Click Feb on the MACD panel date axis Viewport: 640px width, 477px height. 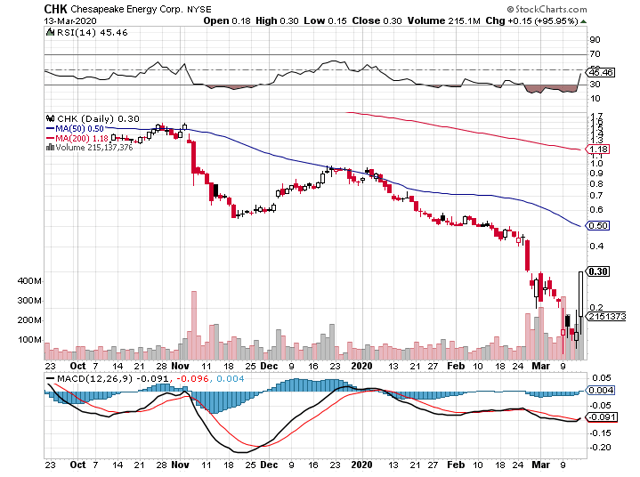click(x=456, y=465)
